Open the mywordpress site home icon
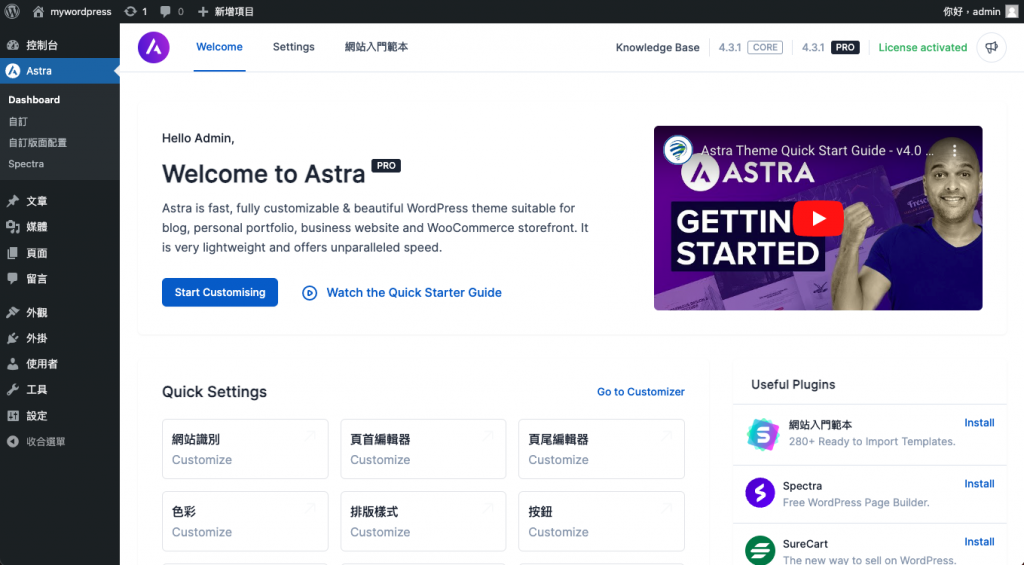Image resolution: width=1024 pixels, height=565 pixels. pyautogui.click(x=39, y=11)
